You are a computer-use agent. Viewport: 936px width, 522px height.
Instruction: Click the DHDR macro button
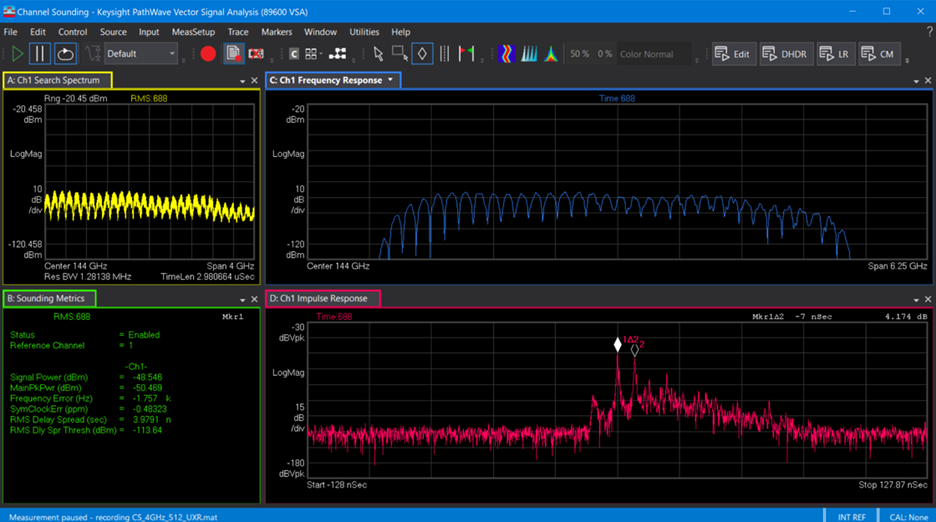(x=785, y=54)
